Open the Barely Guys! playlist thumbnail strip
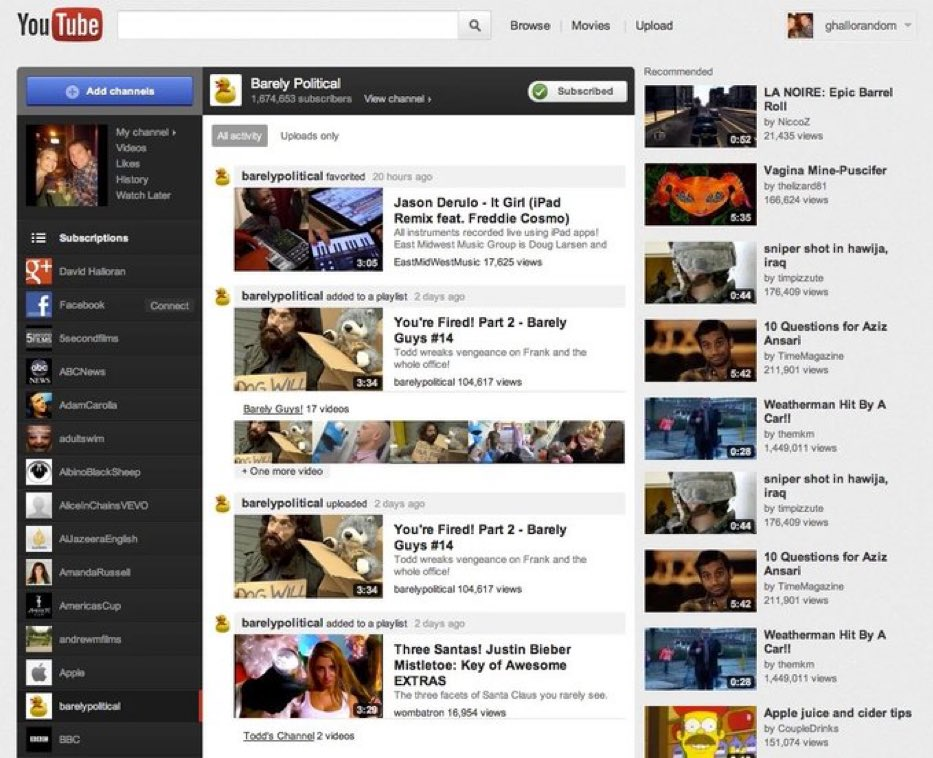The width and height of the screenshot is (933, 758). click(x=429, y=441)
